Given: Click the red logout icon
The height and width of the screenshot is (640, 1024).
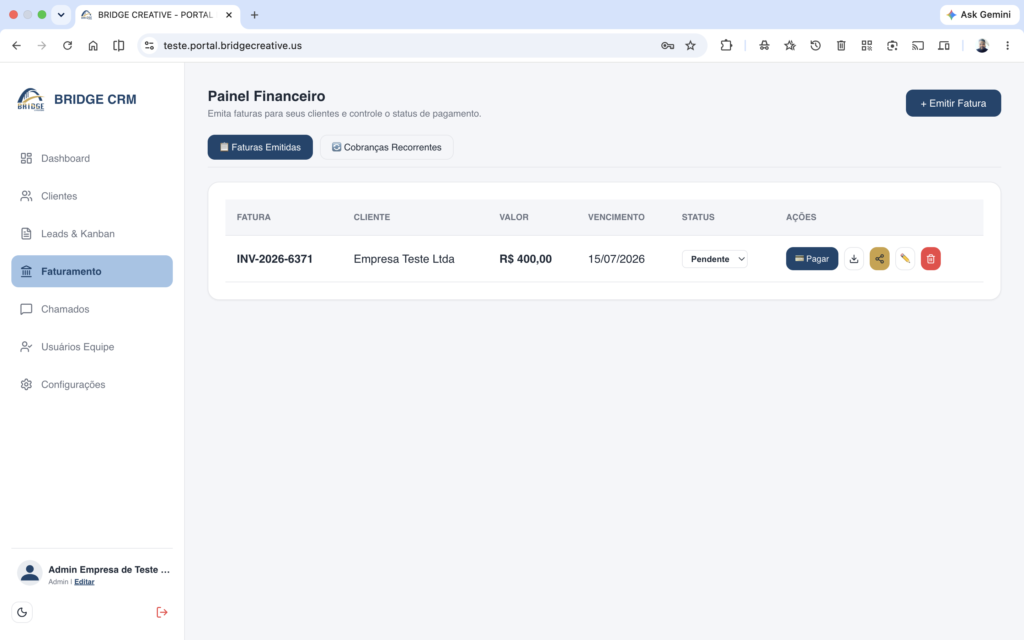Looking at the screenshot, I should [162, 612].
